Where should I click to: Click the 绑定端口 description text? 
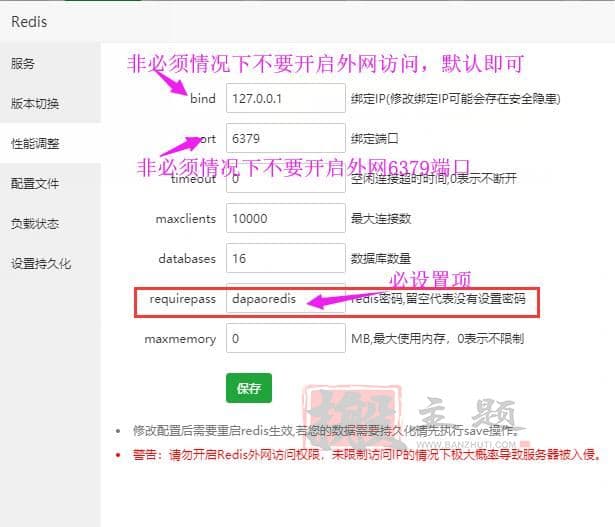pyautogui.click(x=375, y=138)
